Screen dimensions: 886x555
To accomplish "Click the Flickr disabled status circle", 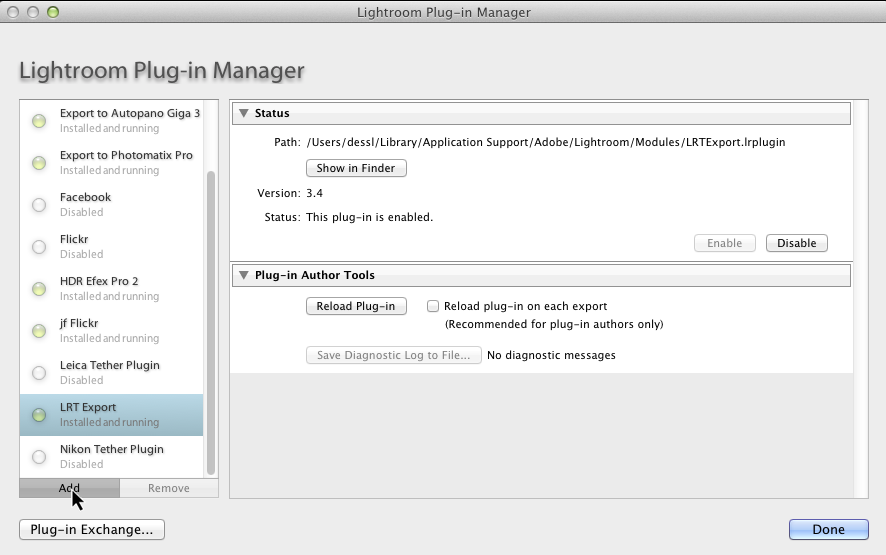I will click(x=39, y=247).
